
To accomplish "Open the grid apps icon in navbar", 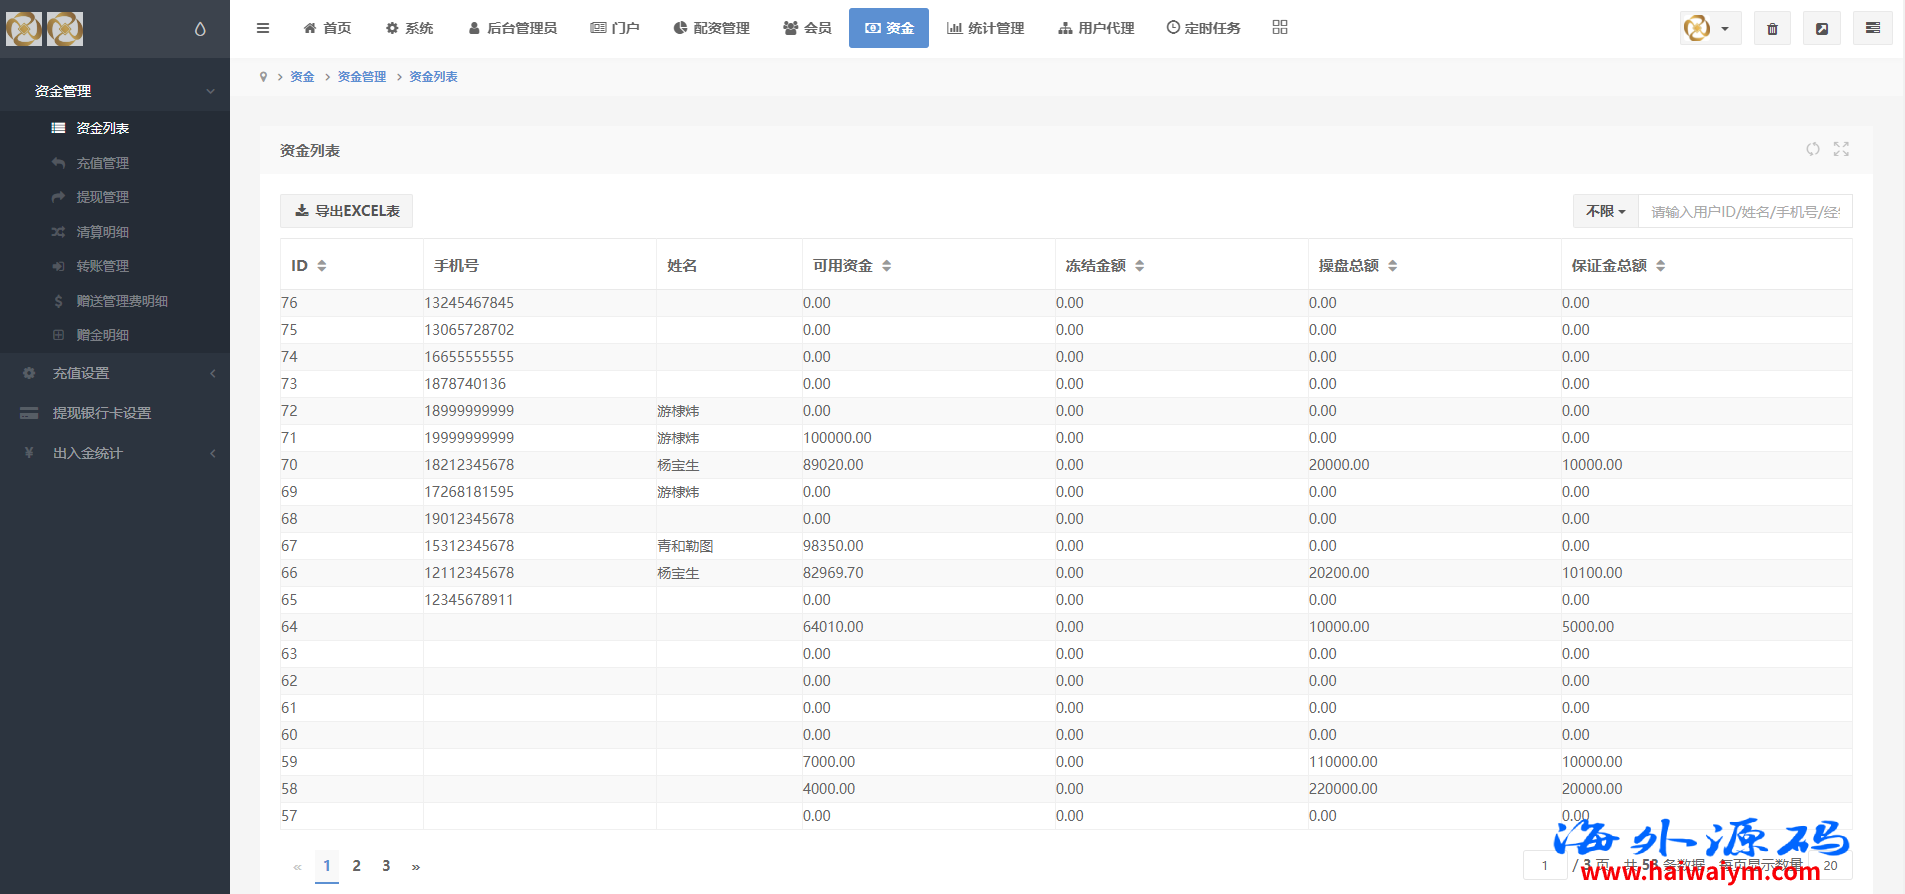I will (1280, 27).
